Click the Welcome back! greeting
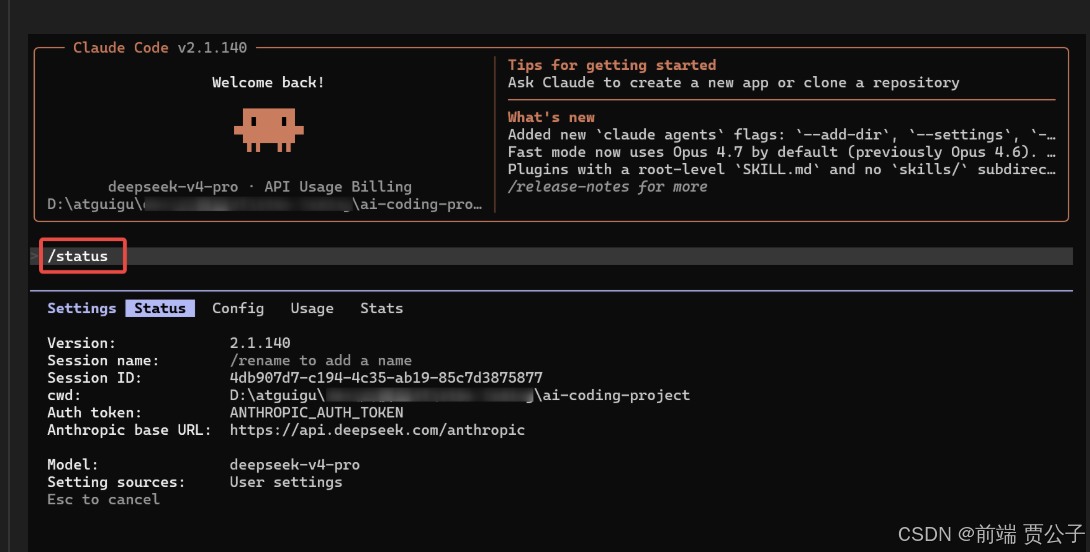Image resolution: width=1090 pixels, height=552 pixels. coord(268,82)
